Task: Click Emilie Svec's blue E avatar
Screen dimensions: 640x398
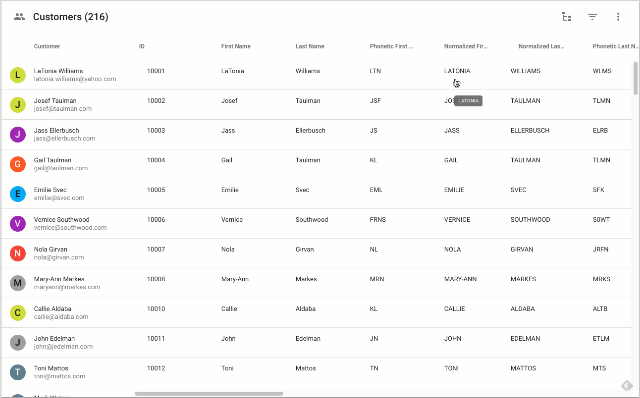Action: (x=18, y=193)
